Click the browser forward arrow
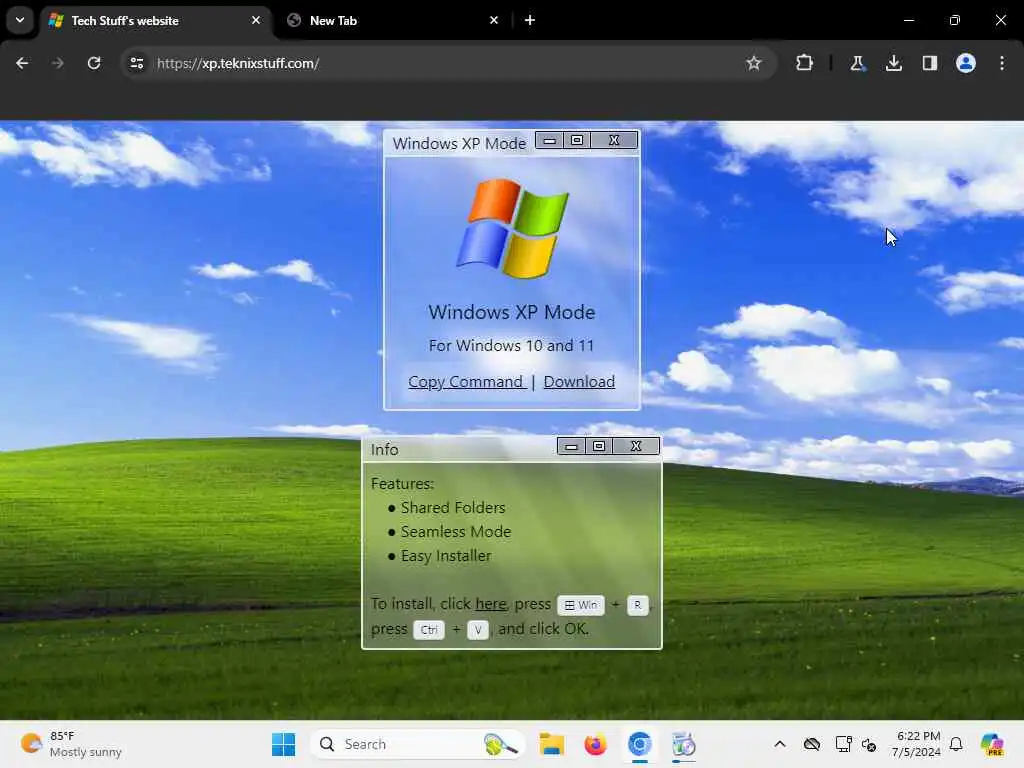Screen dimensions: 1024x768 [57, 63]
